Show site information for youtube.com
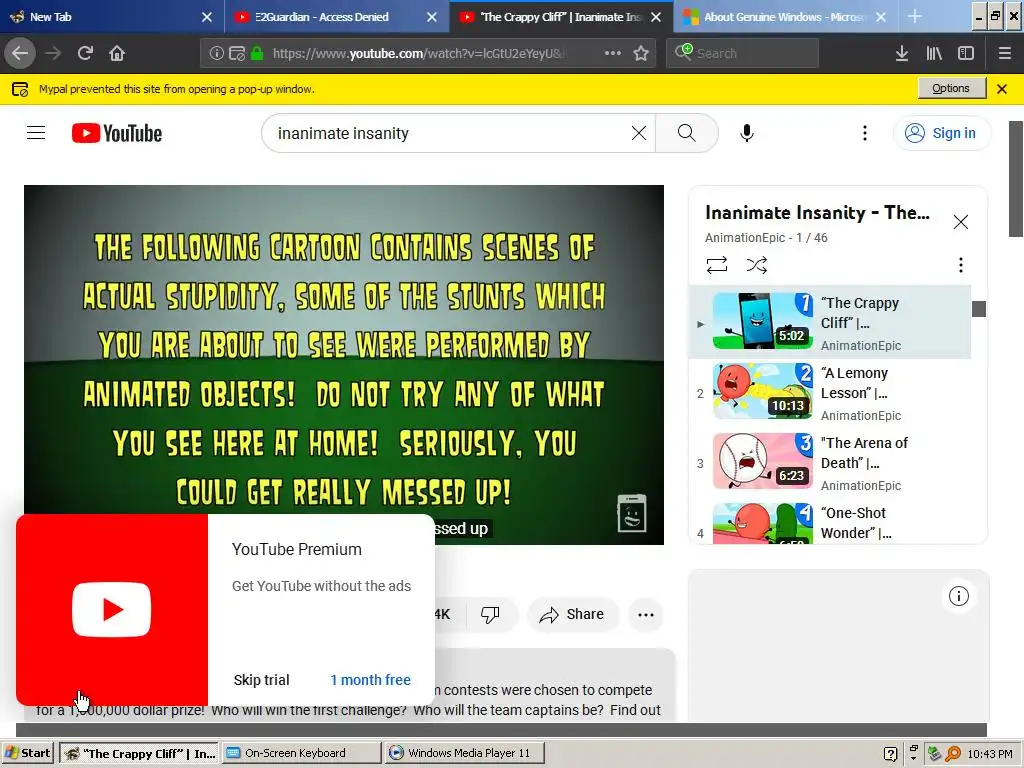This screenshot has width=1024, height=768. [216, 54]
